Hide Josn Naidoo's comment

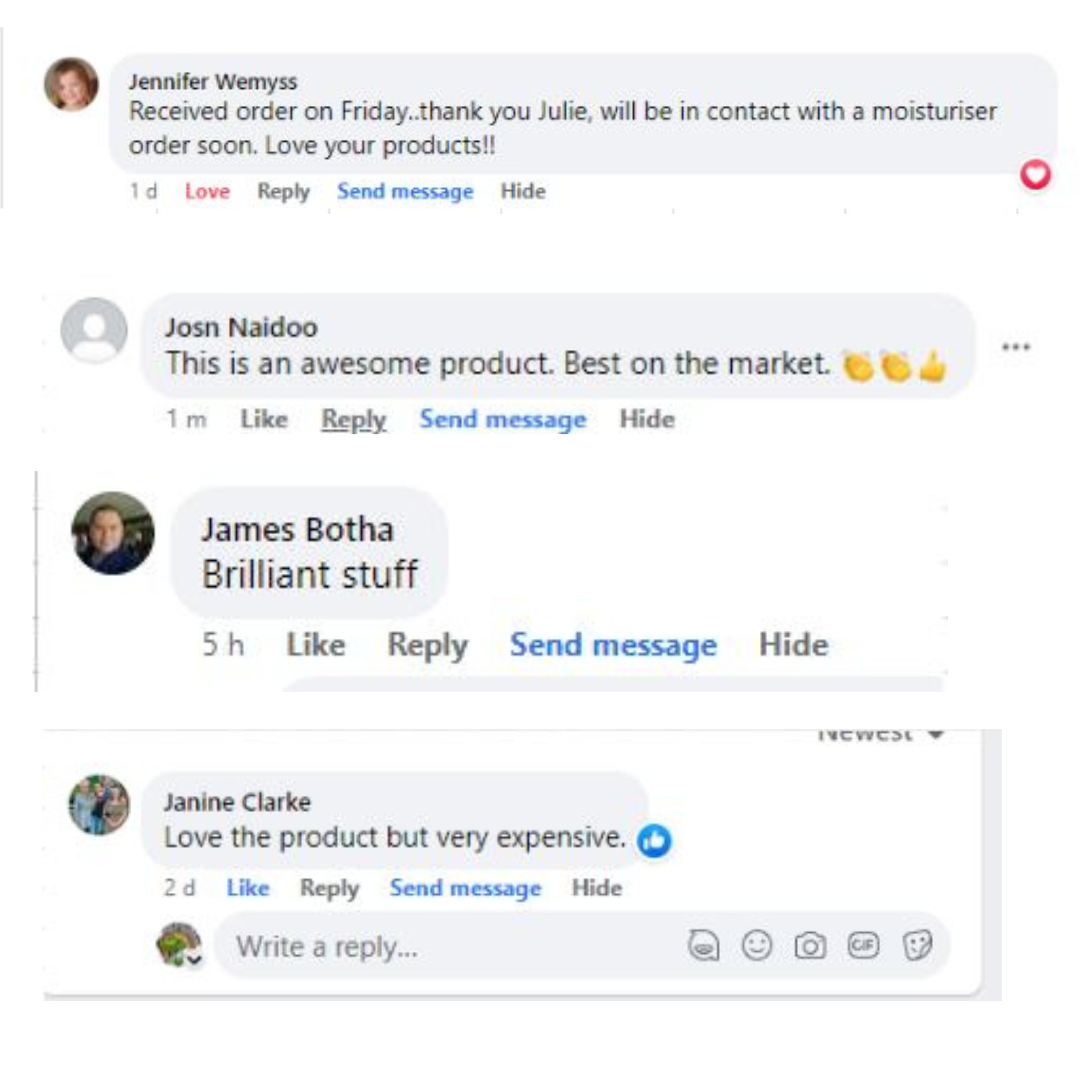[x=647, y=420]
